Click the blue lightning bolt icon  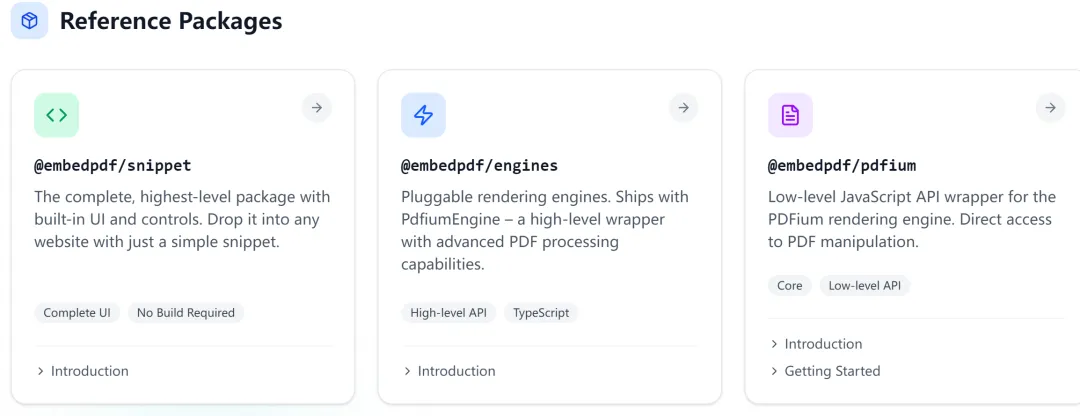click(423, 115)
